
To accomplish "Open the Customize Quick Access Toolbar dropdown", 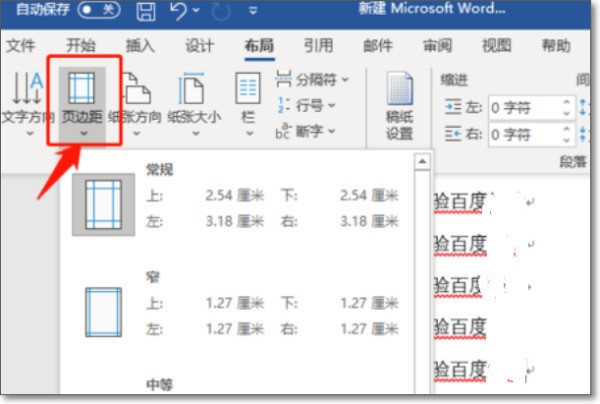I will point(253,11).
